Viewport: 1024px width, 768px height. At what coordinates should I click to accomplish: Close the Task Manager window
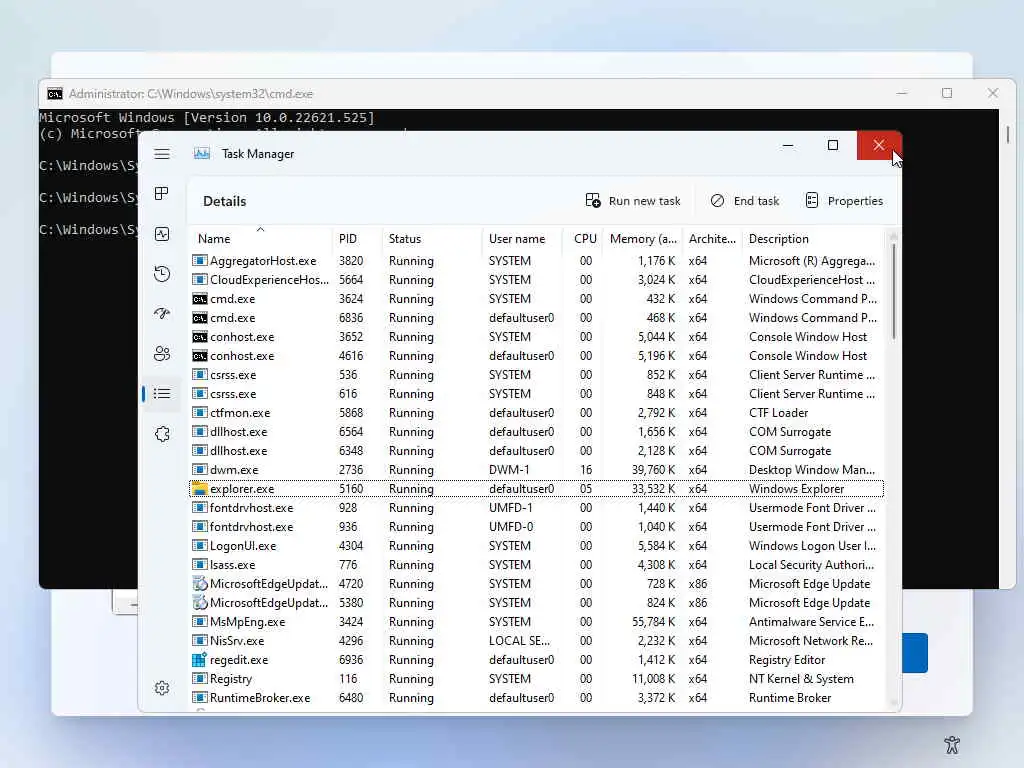(x=879, y=145)
